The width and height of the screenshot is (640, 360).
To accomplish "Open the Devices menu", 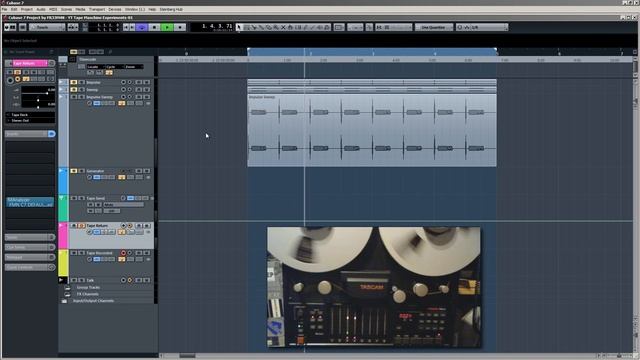I will coord(115,9).
